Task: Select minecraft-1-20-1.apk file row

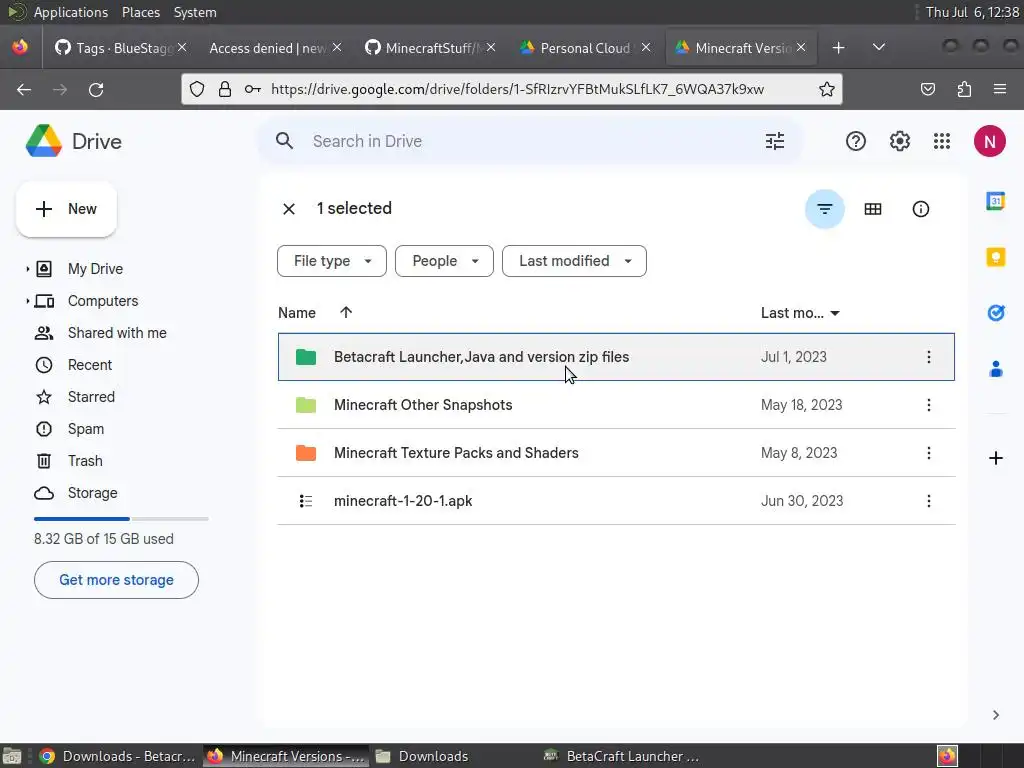Action: [616, 501]
